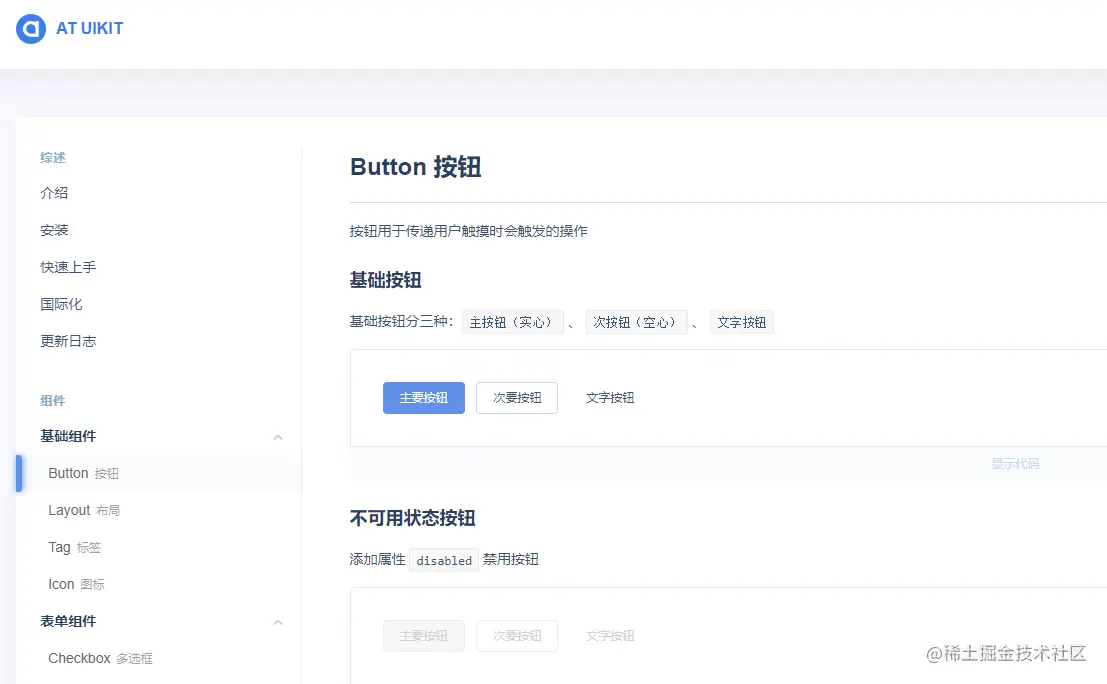Click the Button 按钮 page title
This screenshot has width=1107, height=684.
tap(416, 167)
